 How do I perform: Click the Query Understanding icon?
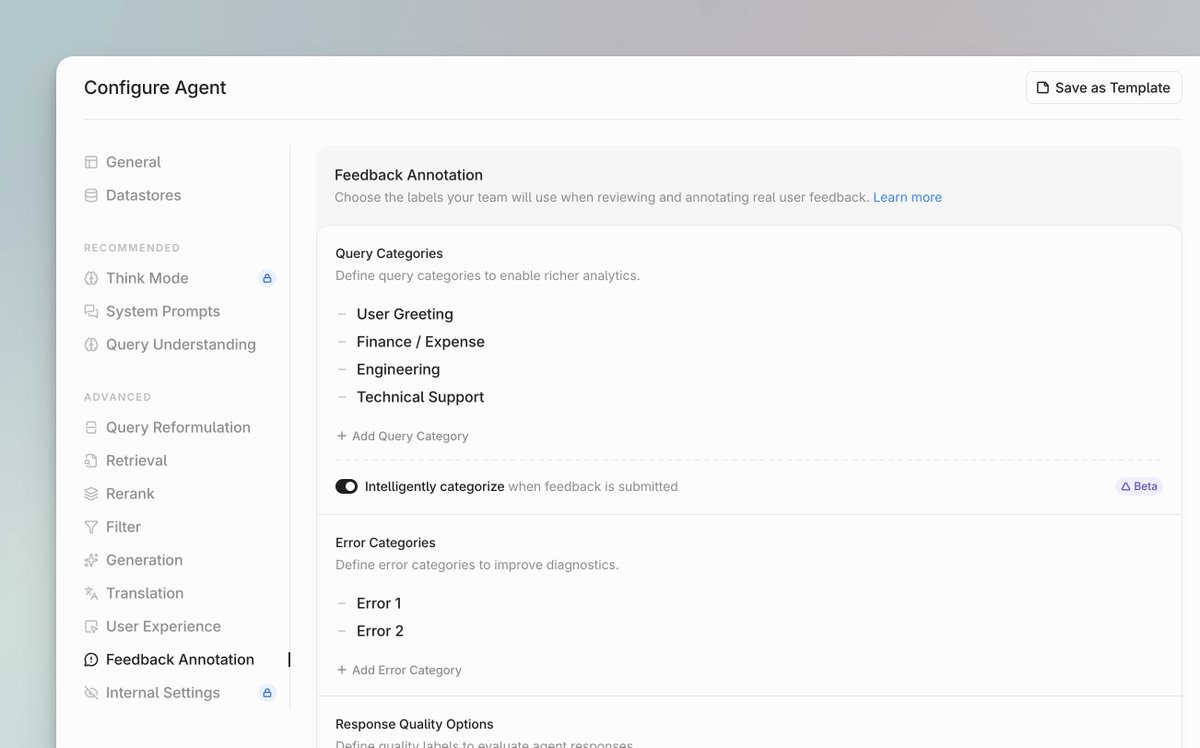[x=91, y=344]
